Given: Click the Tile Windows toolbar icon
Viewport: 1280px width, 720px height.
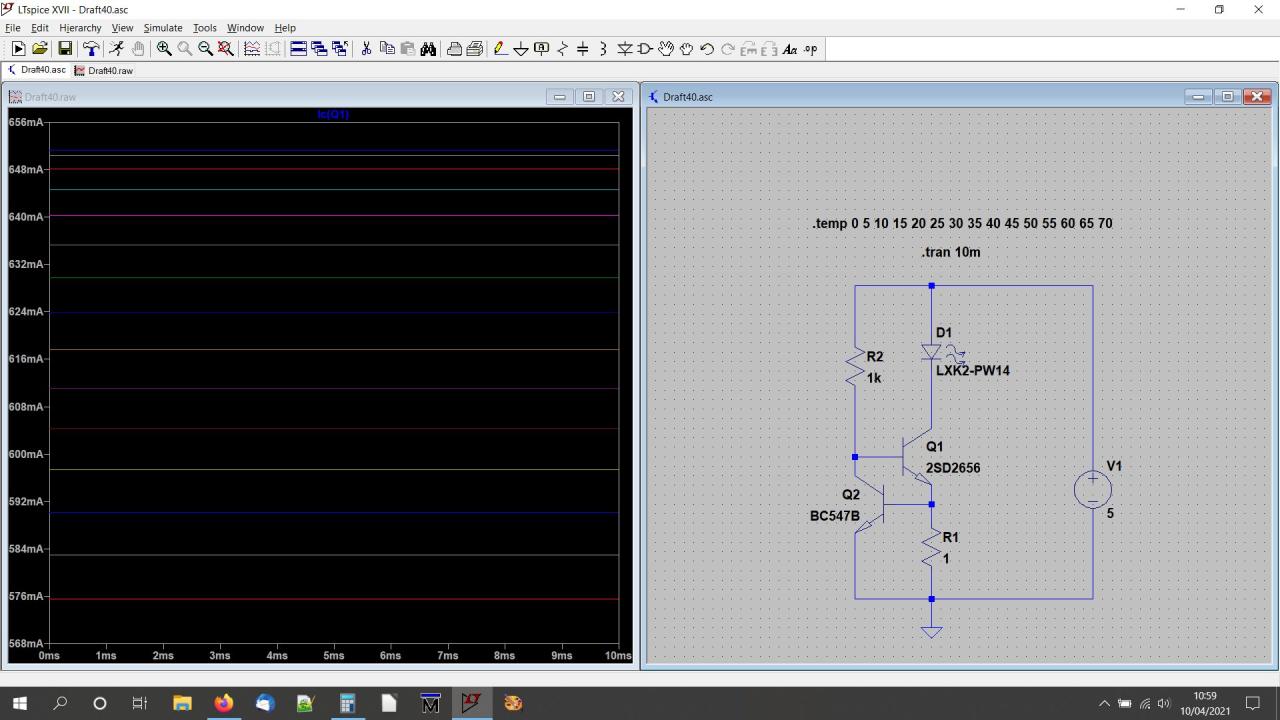Looking at the screenshot, I should pos(298,49).
